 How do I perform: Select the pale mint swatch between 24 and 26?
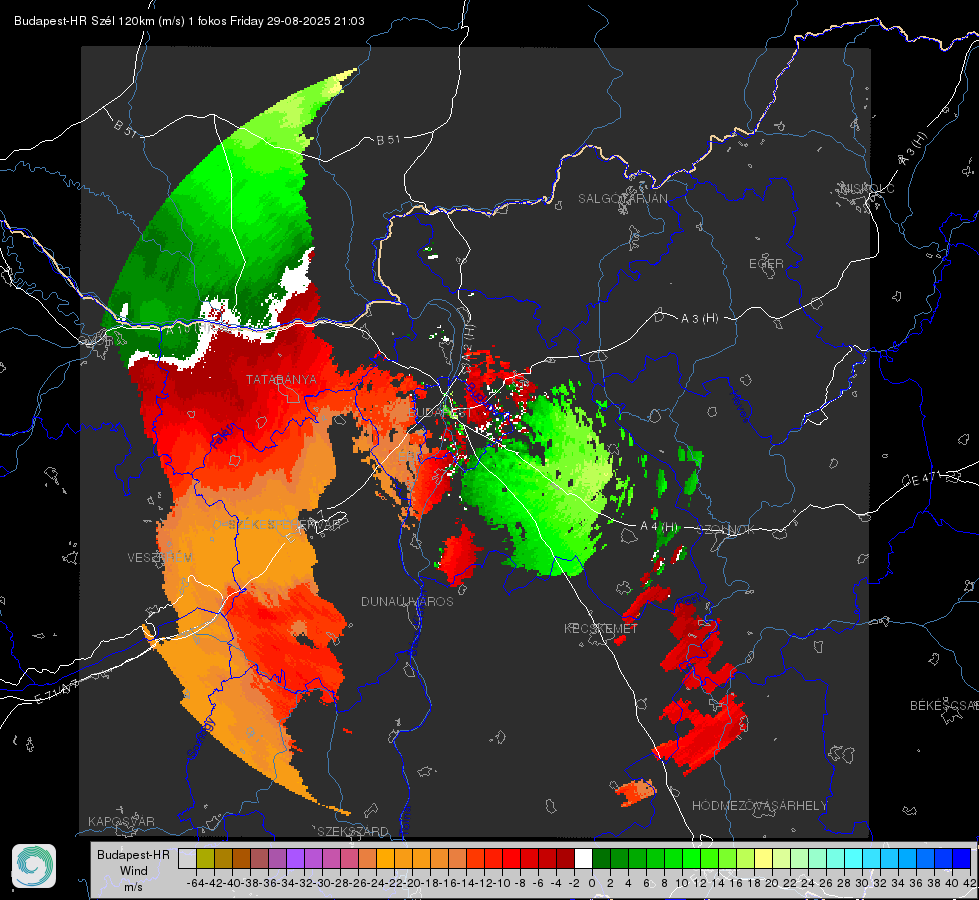(x=817, y=858)
